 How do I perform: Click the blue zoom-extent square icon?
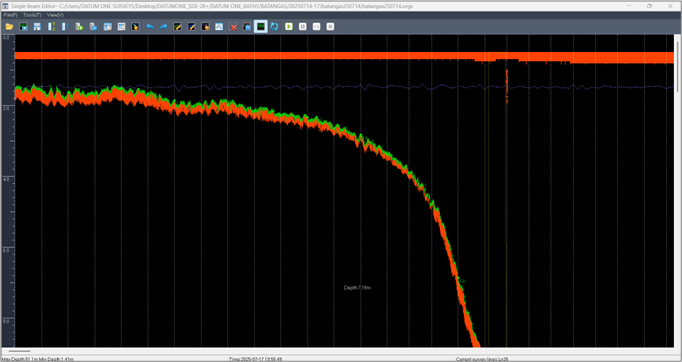point(219,27)
